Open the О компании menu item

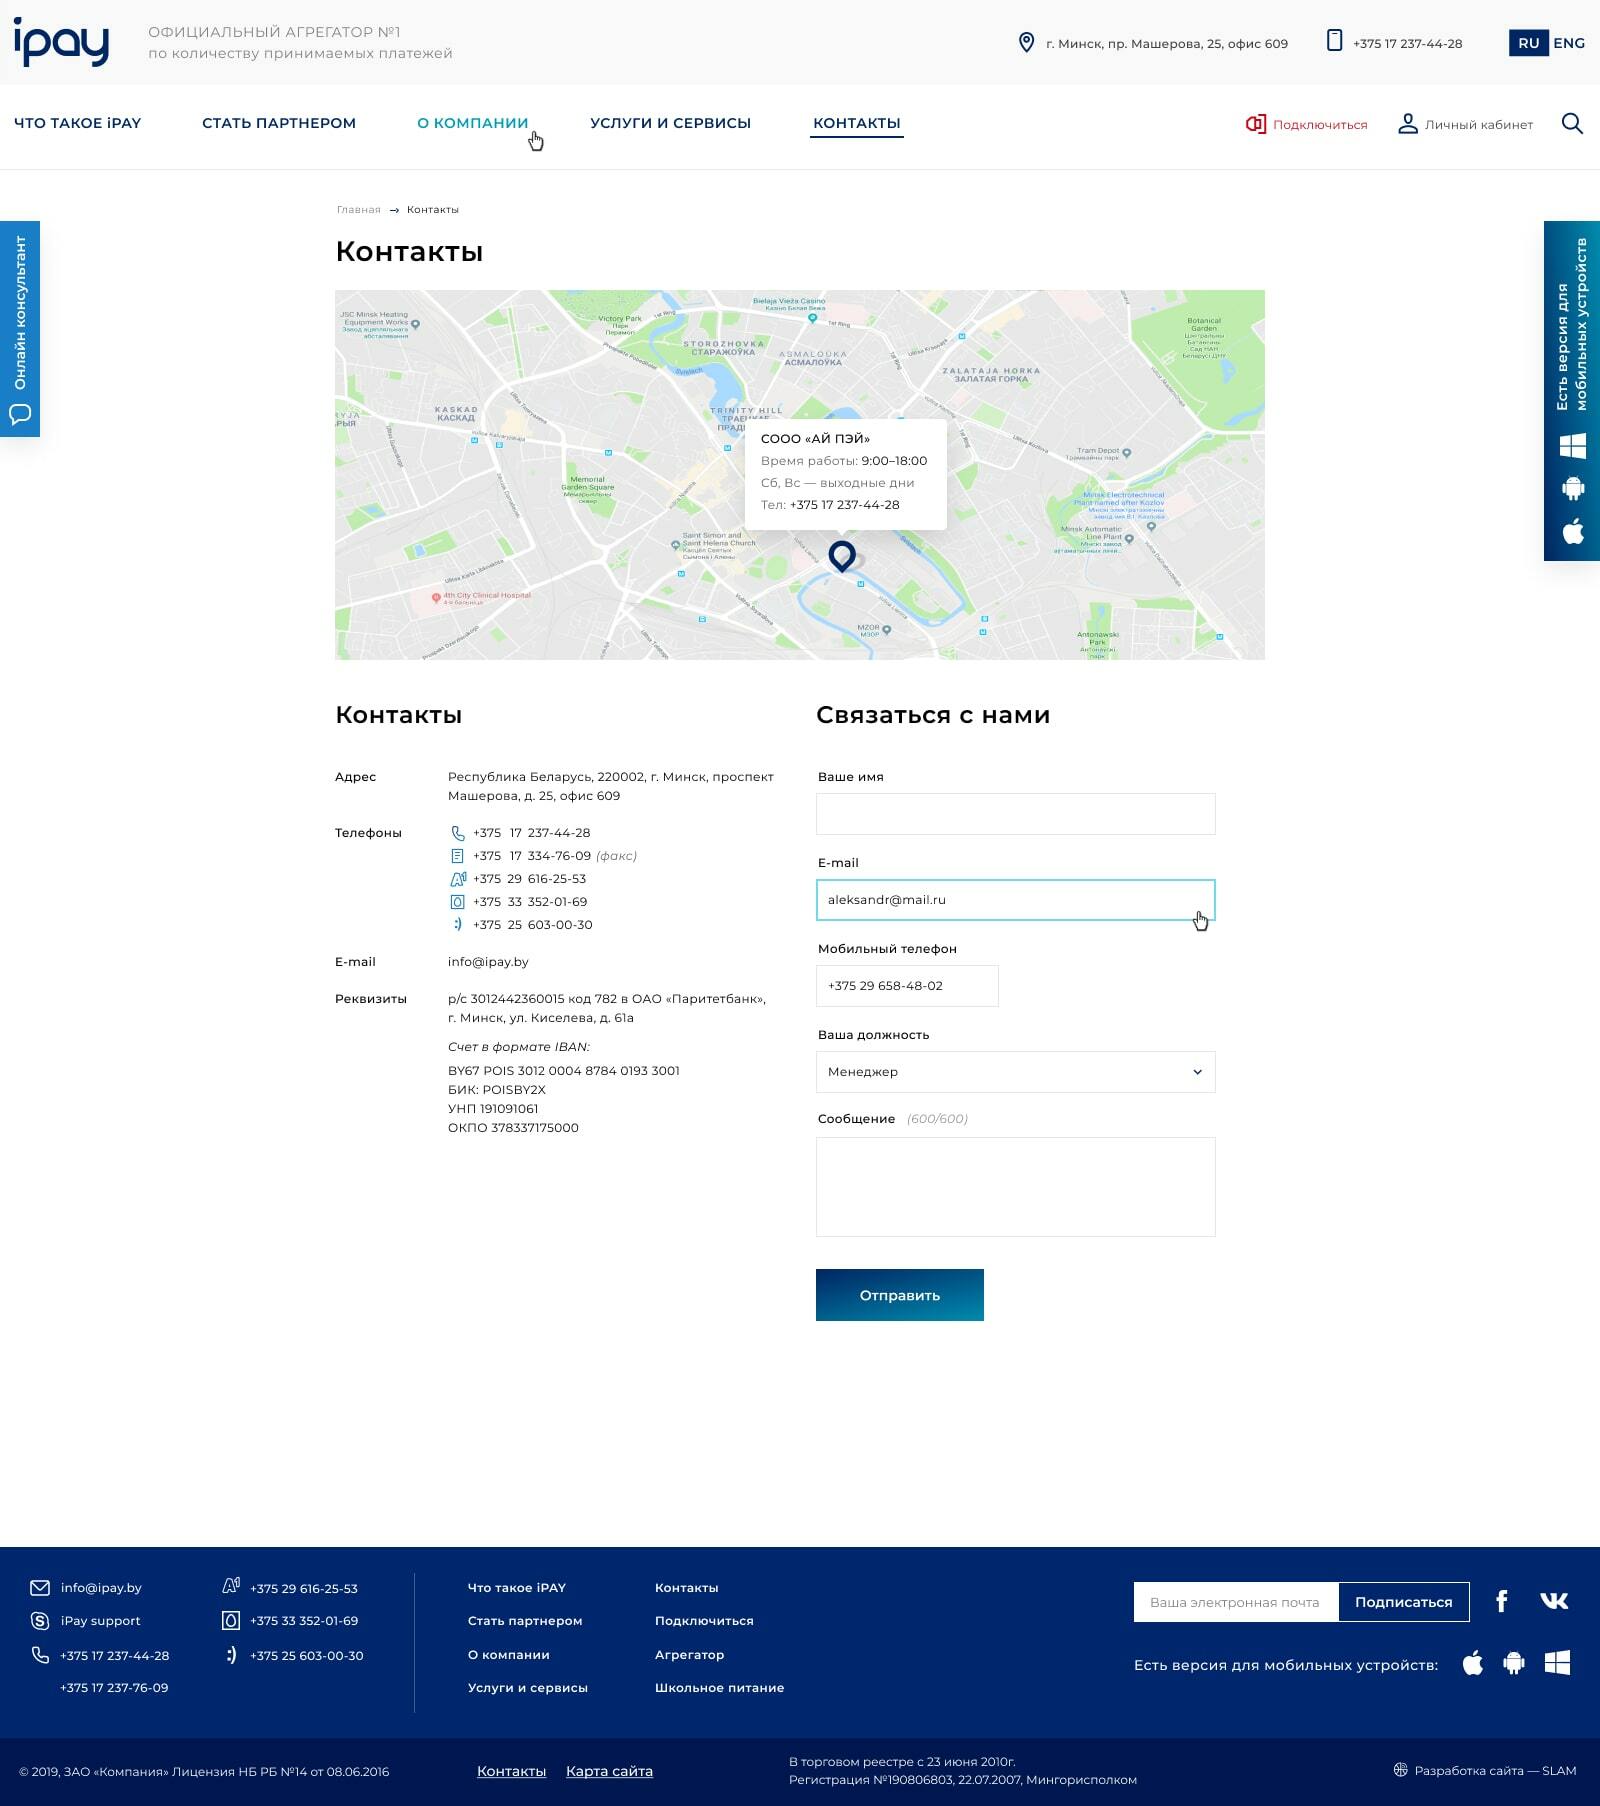pyautogui.click(x=472, y=123)
